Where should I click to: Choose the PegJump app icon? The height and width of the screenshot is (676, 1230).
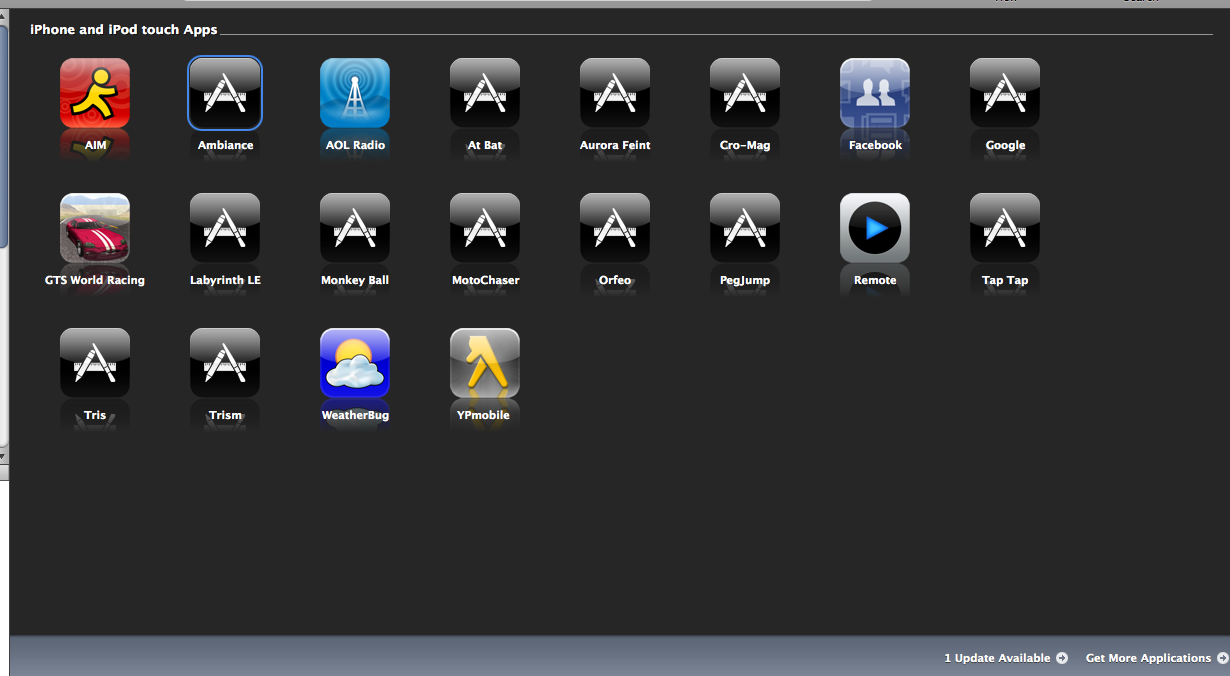[x=745, y=228]
